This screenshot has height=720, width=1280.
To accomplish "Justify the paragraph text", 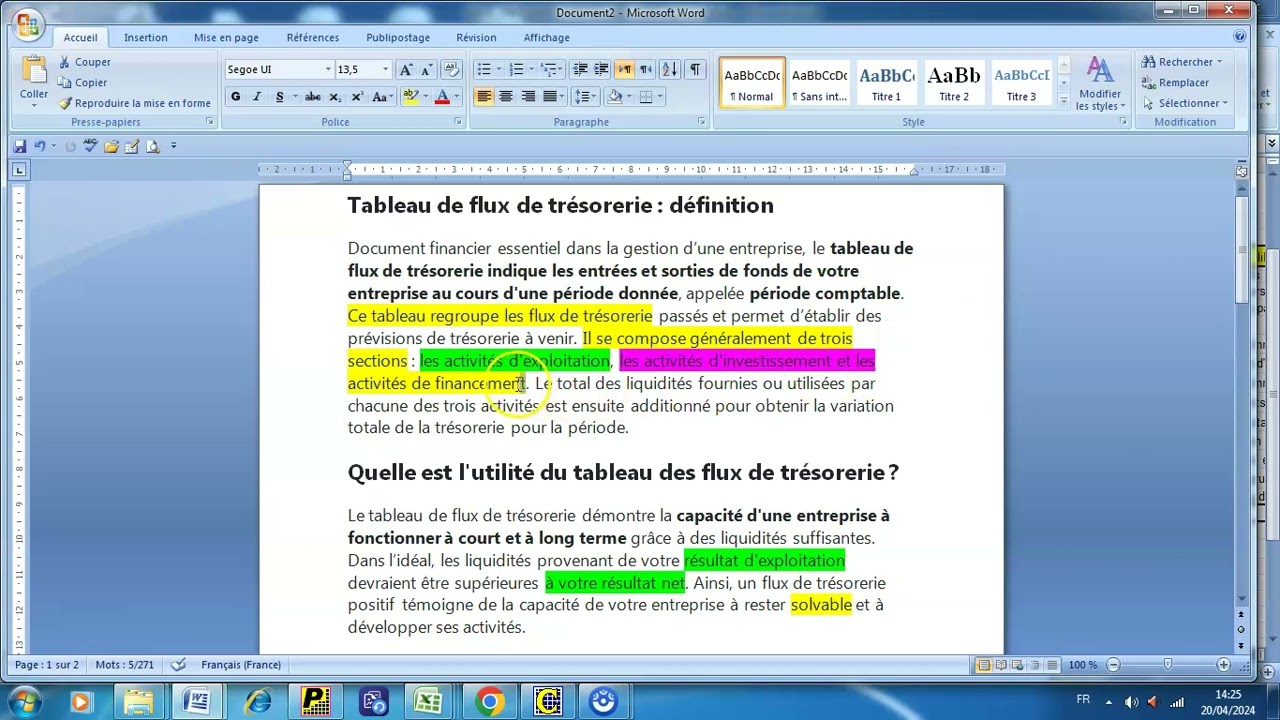I will click(x=550, y=97).
